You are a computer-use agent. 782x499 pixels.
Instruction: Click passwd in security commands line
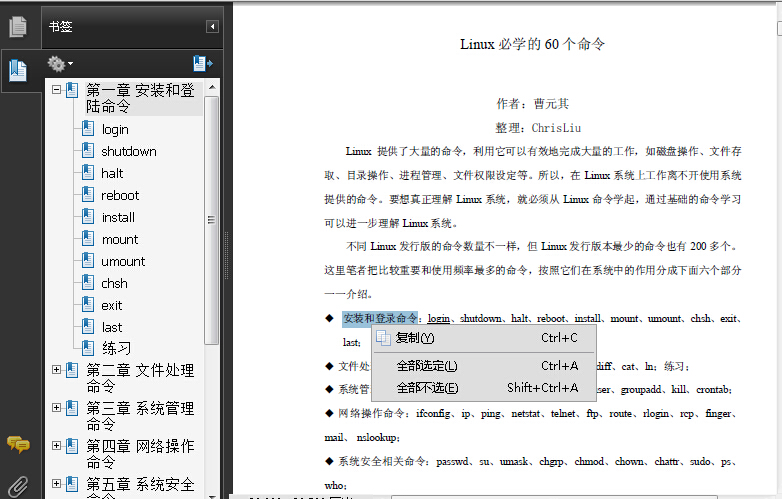point(452,462)
